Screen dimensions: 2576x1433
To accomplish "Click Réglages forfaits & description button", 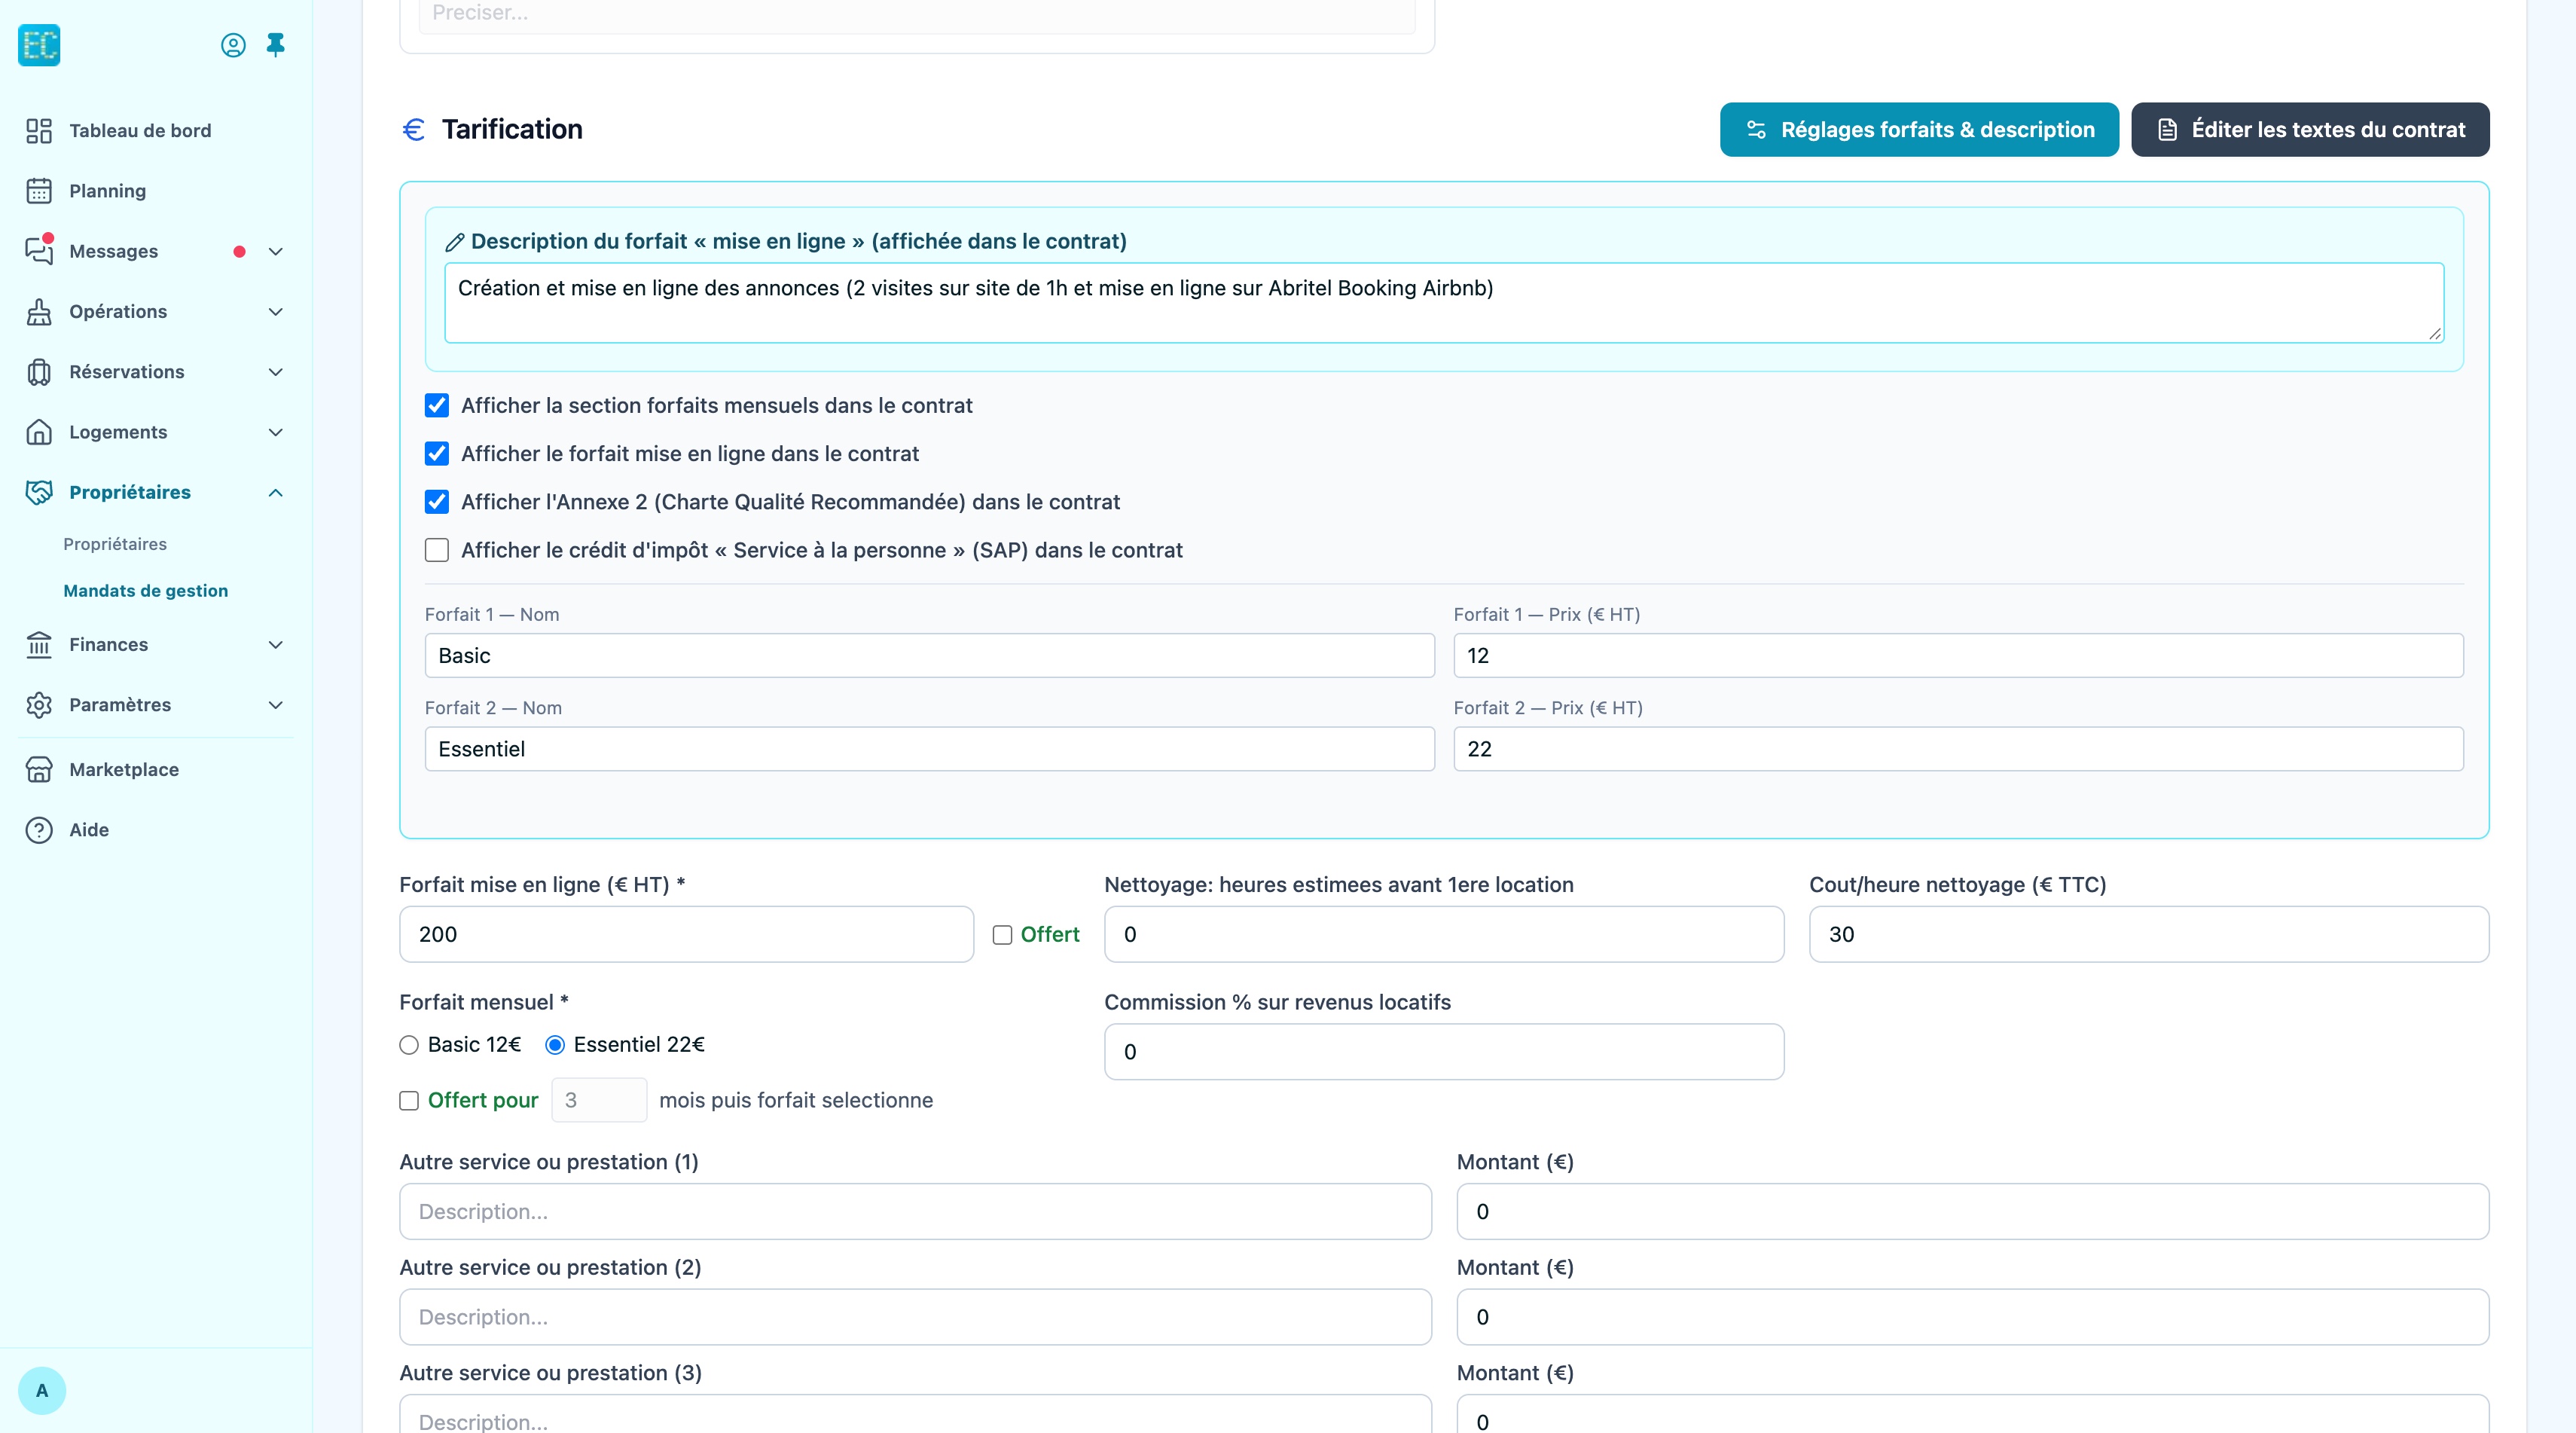I will (1919, 130).
